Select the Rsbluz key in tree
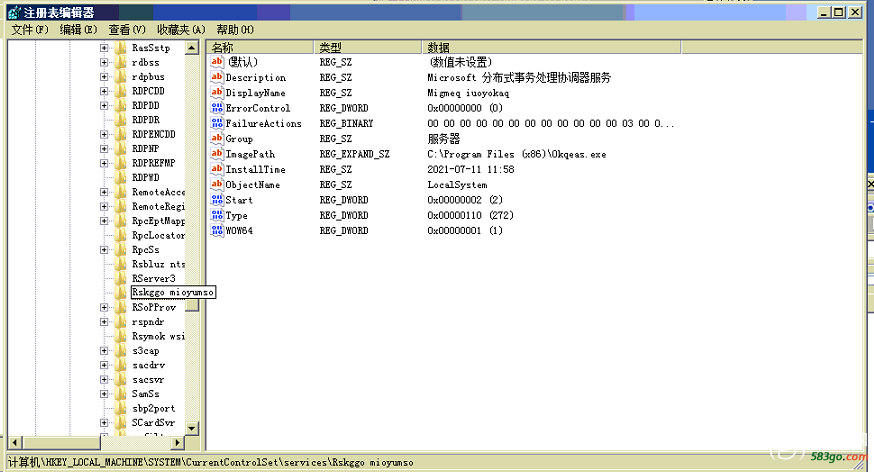This screenshot has height=472, width=874. click(158, 264)
